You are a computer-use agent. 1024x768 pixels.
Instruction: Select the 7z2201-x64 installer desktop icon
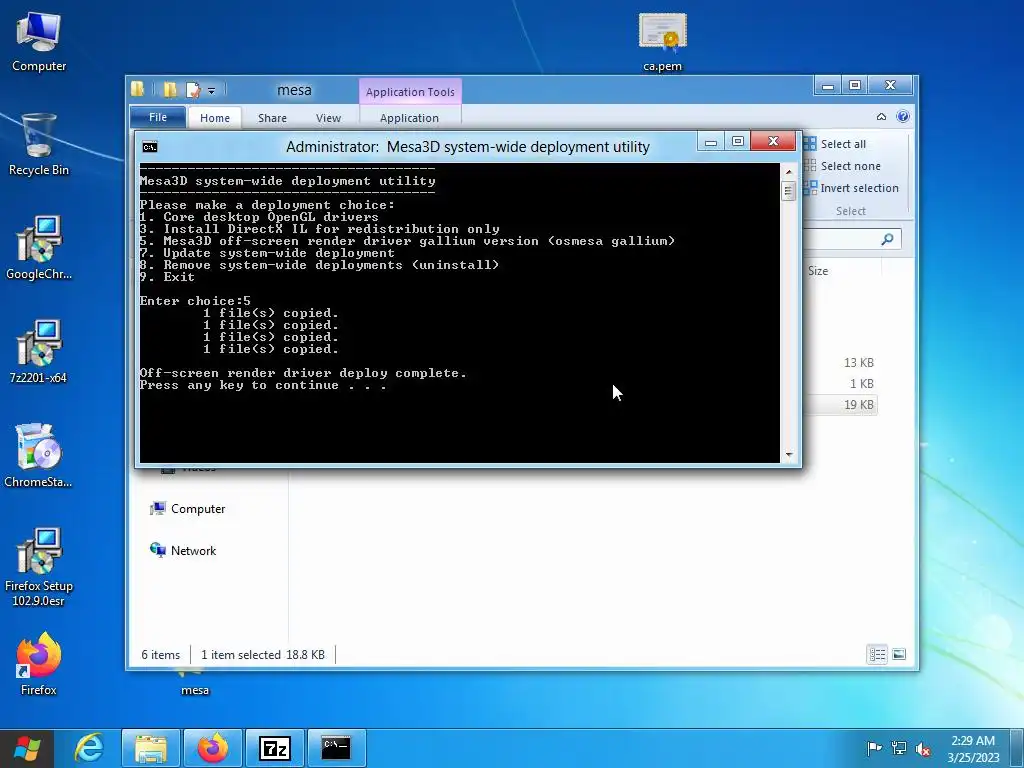39,352
